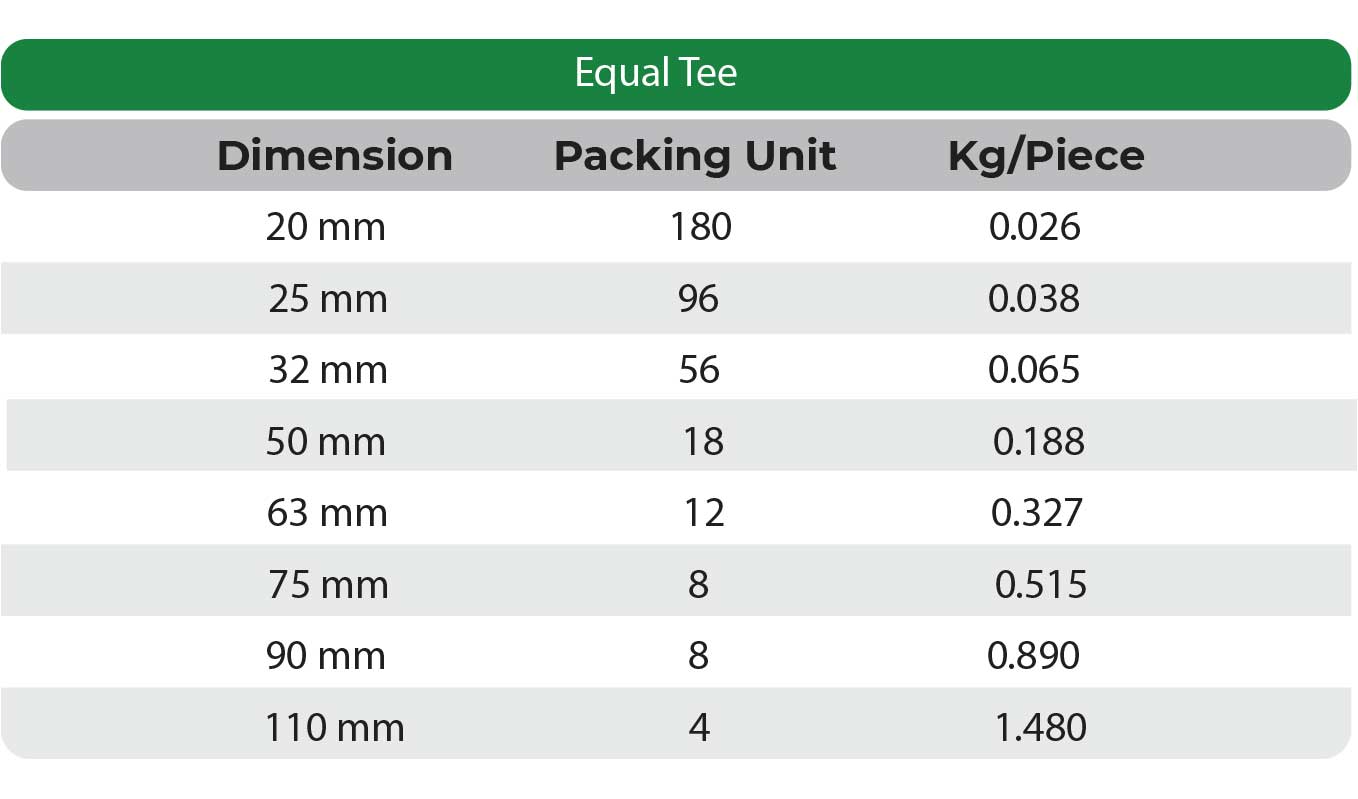Click the 0.026 weight value
This screenshot has width=1358, height=799.
pos(1035,228)
